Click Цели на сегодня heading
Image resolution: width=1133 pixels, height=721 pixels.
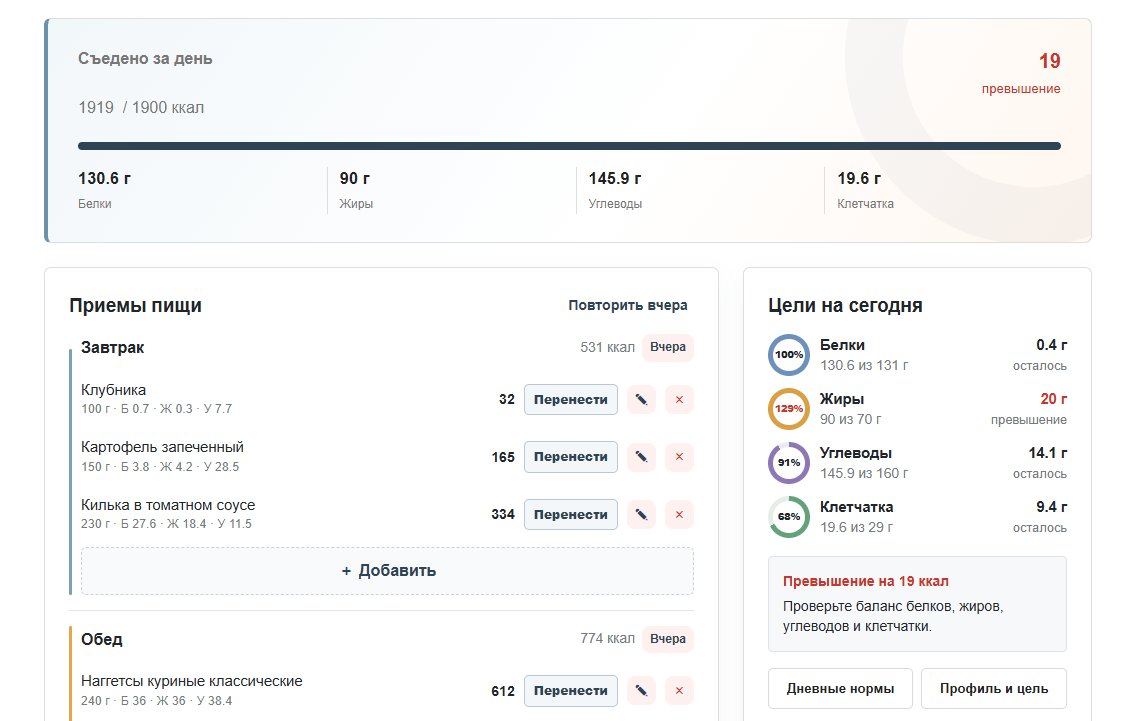[x=845, y=306]
